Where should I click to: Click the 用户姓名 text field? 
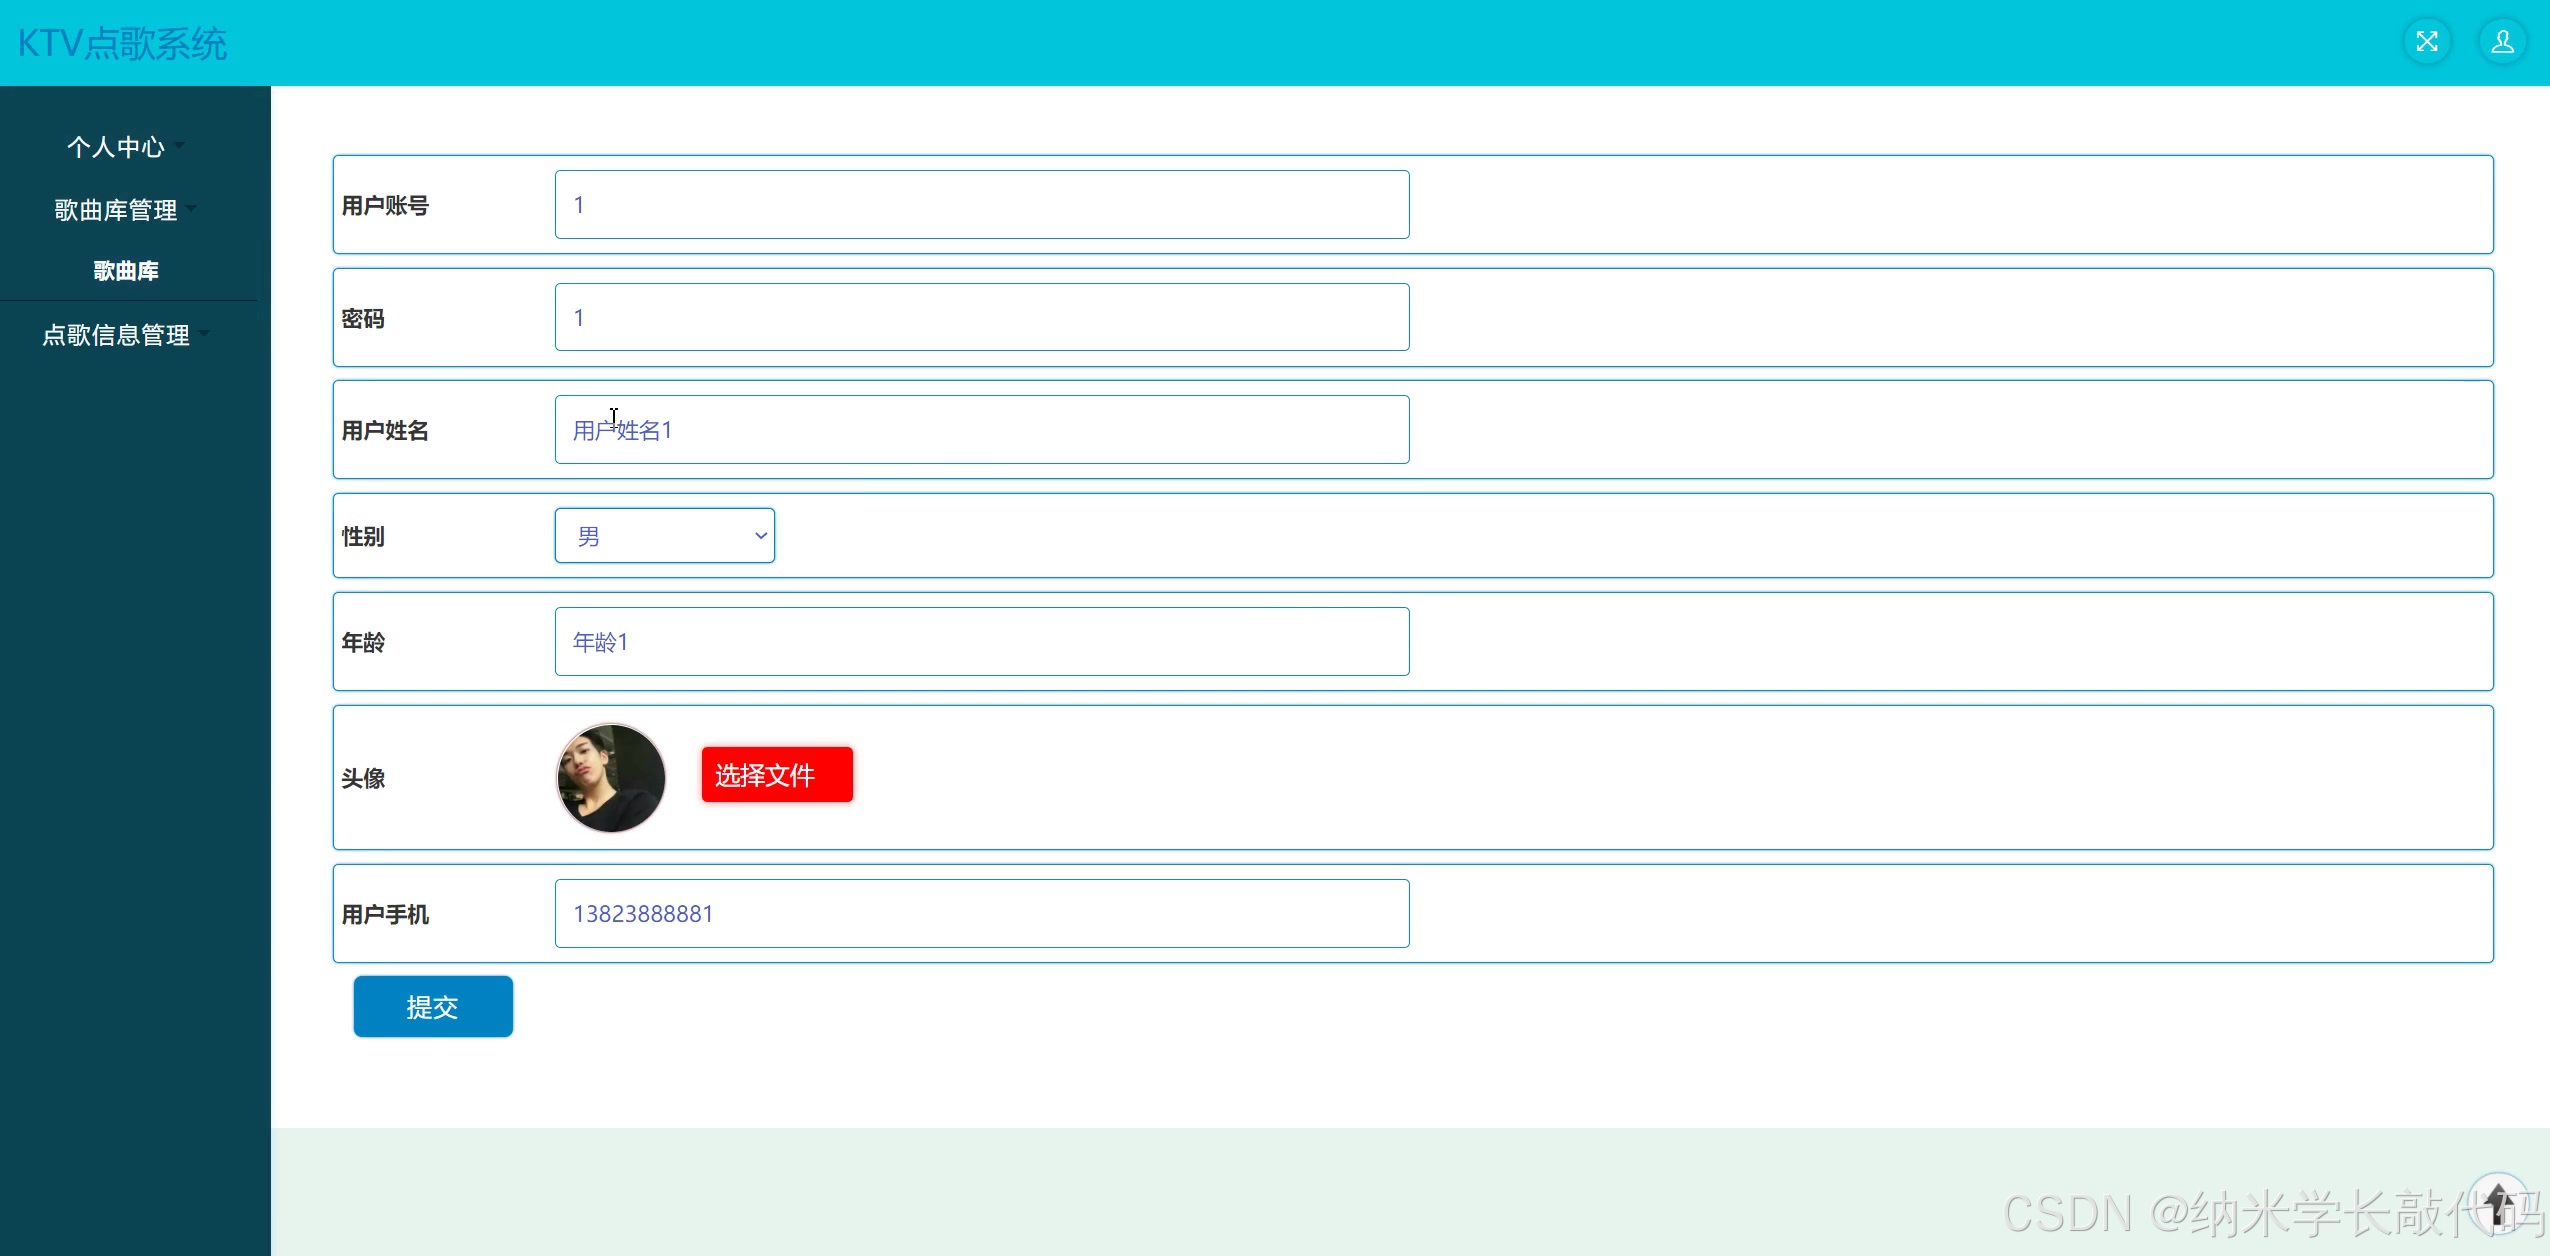point(981,430)
